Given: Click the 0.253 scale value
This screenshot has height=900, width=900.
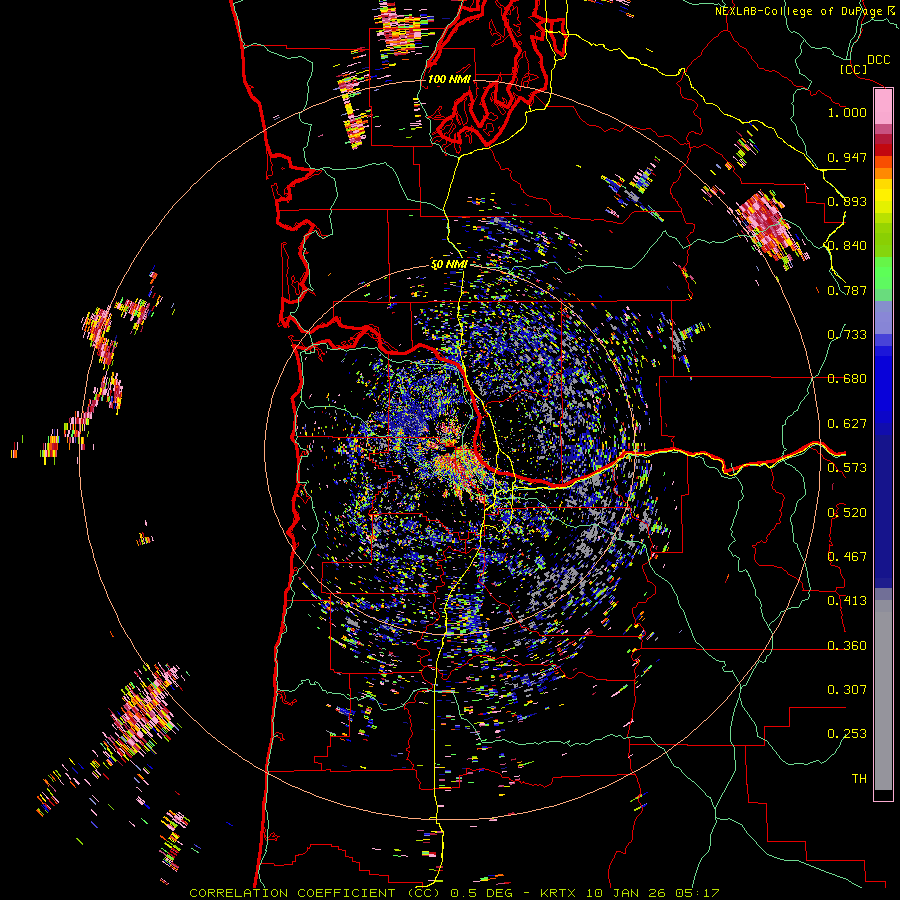Looking at the screenshot, I should [x=847, y=734].
